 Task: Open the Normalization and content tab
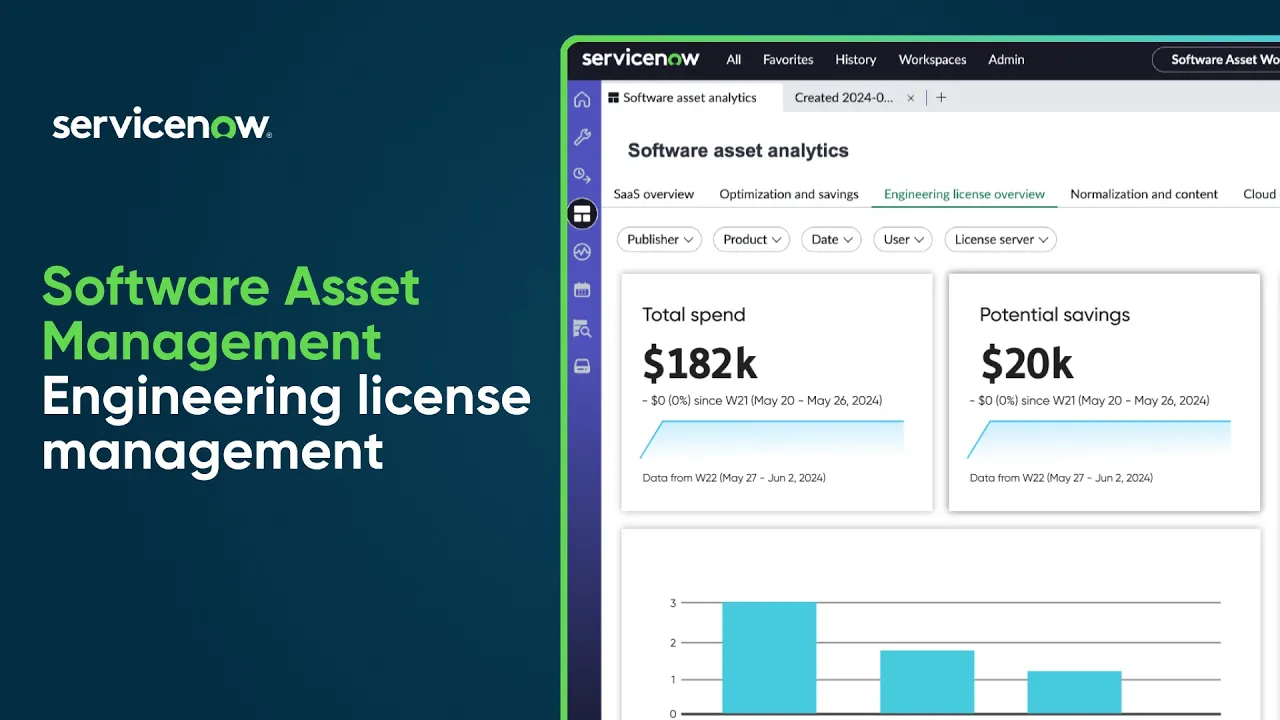(1144, 194)
